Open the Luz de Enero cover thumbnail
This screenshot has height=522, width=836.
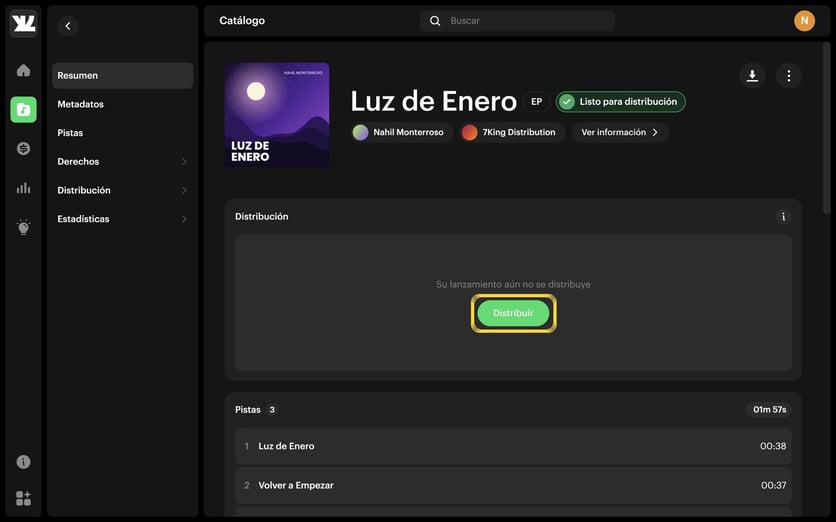click(277, 115)
